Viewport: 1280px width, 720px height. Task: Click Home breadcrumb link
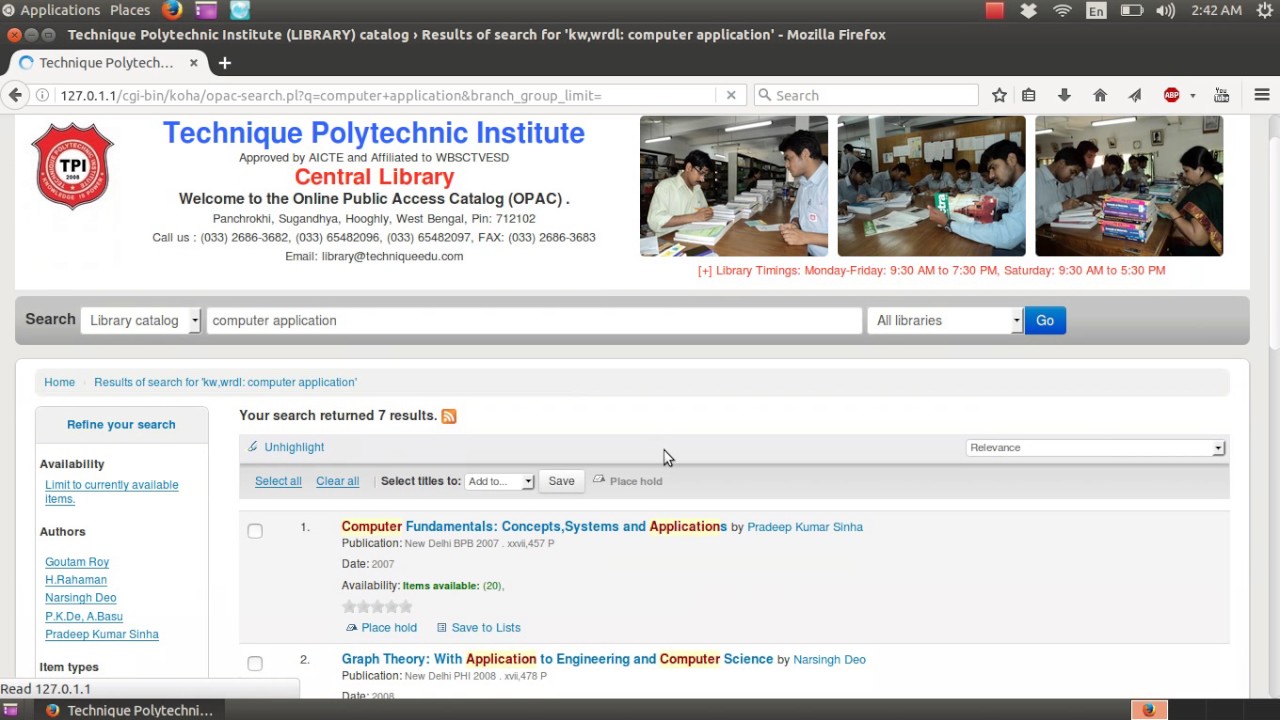(x=59, y=382)
